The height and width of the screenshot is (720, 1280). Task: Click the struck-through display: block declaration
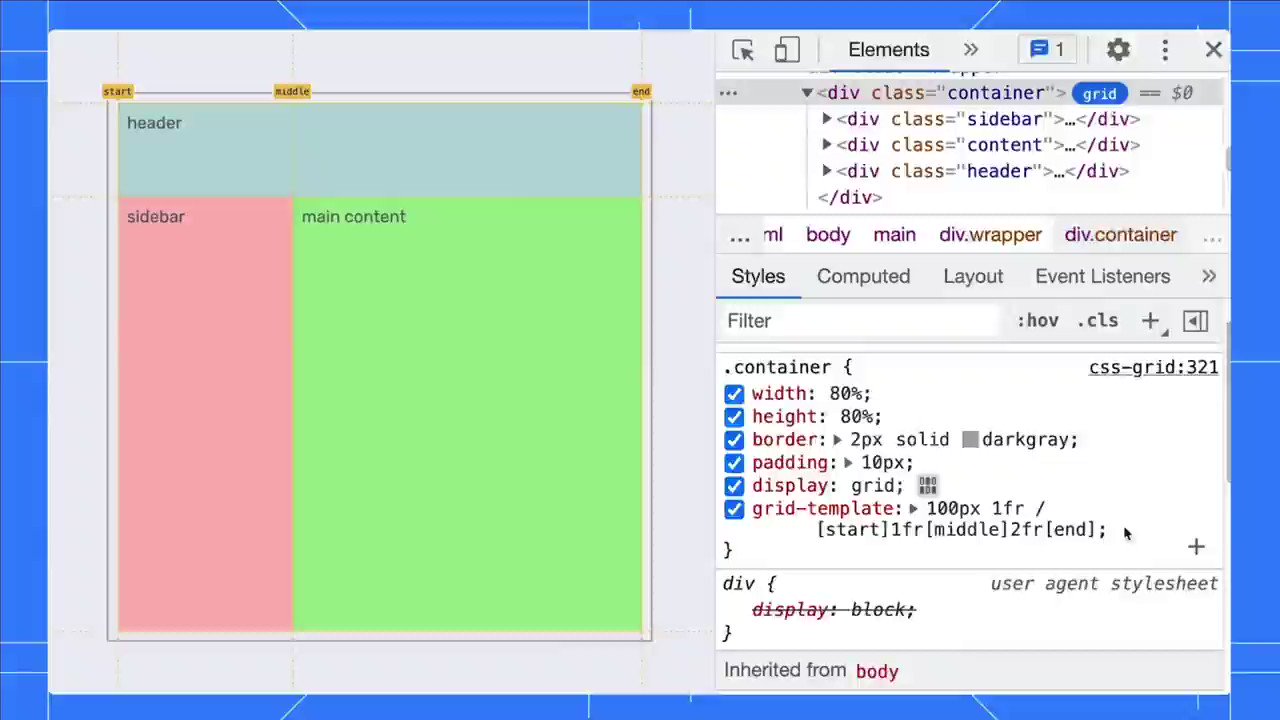833,610
